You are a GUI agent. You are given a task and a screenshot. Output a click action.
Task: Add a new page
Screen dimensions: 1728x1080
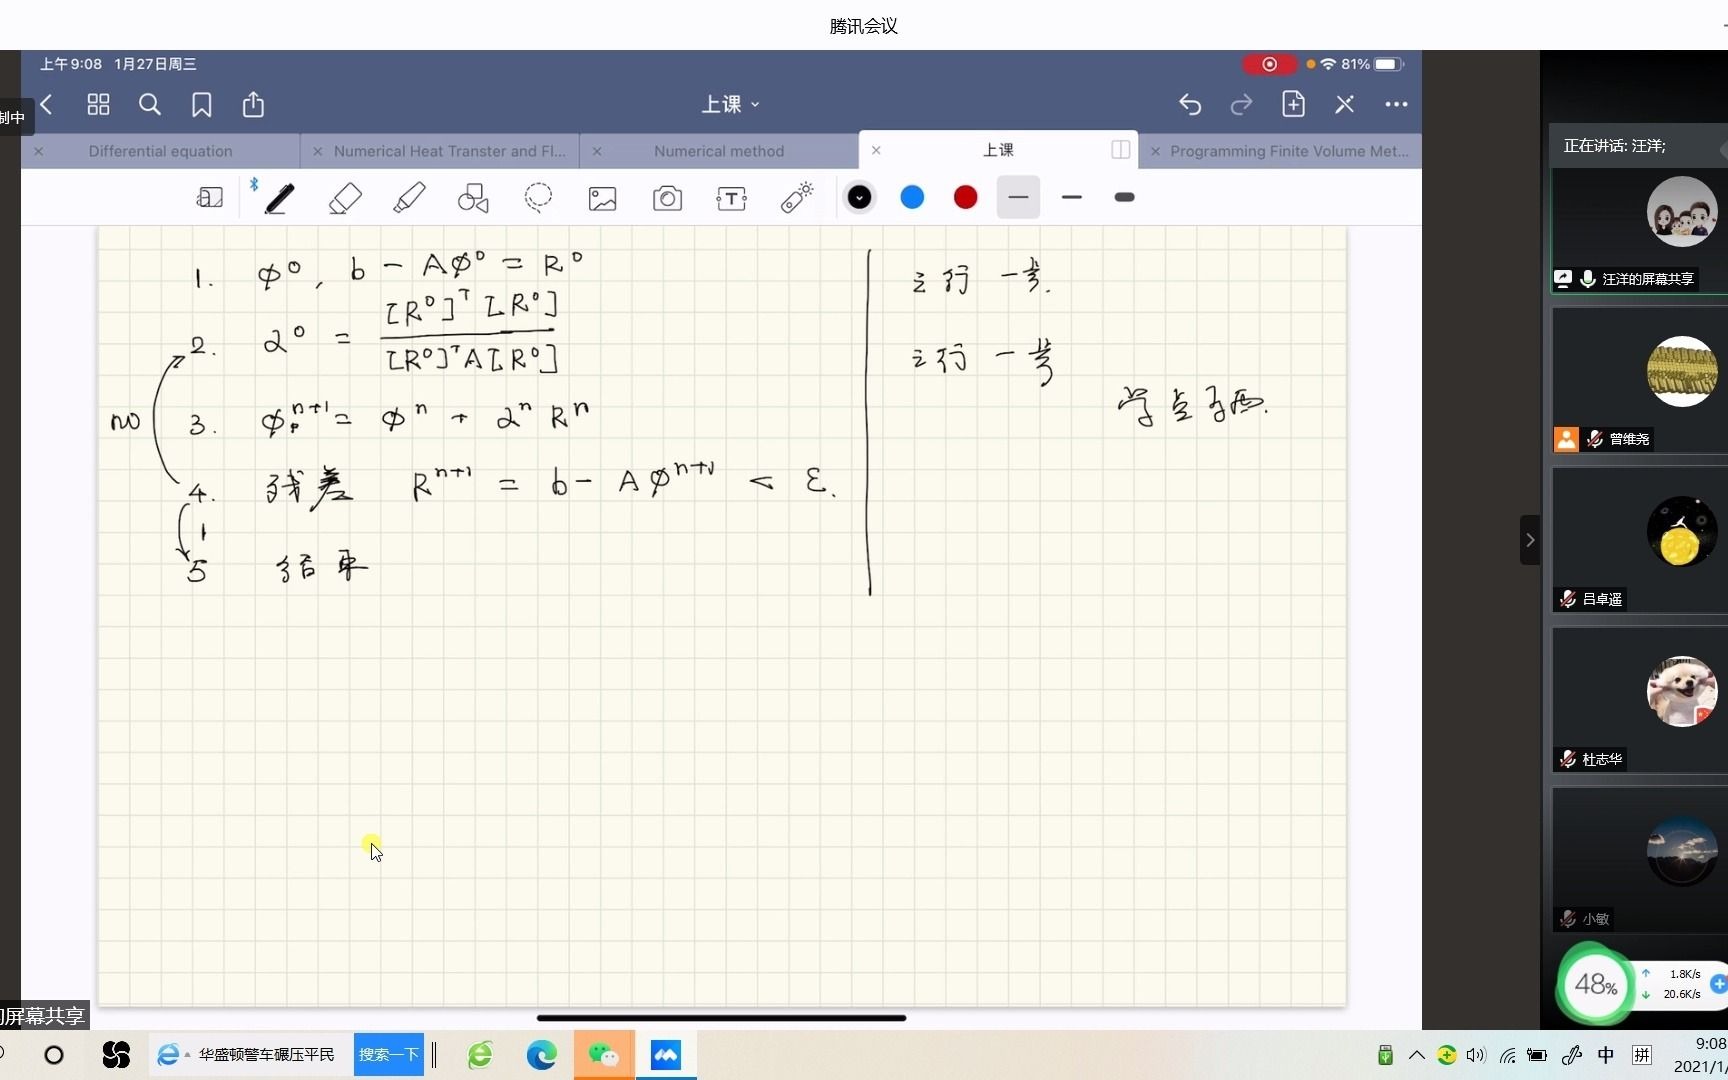1293,104
